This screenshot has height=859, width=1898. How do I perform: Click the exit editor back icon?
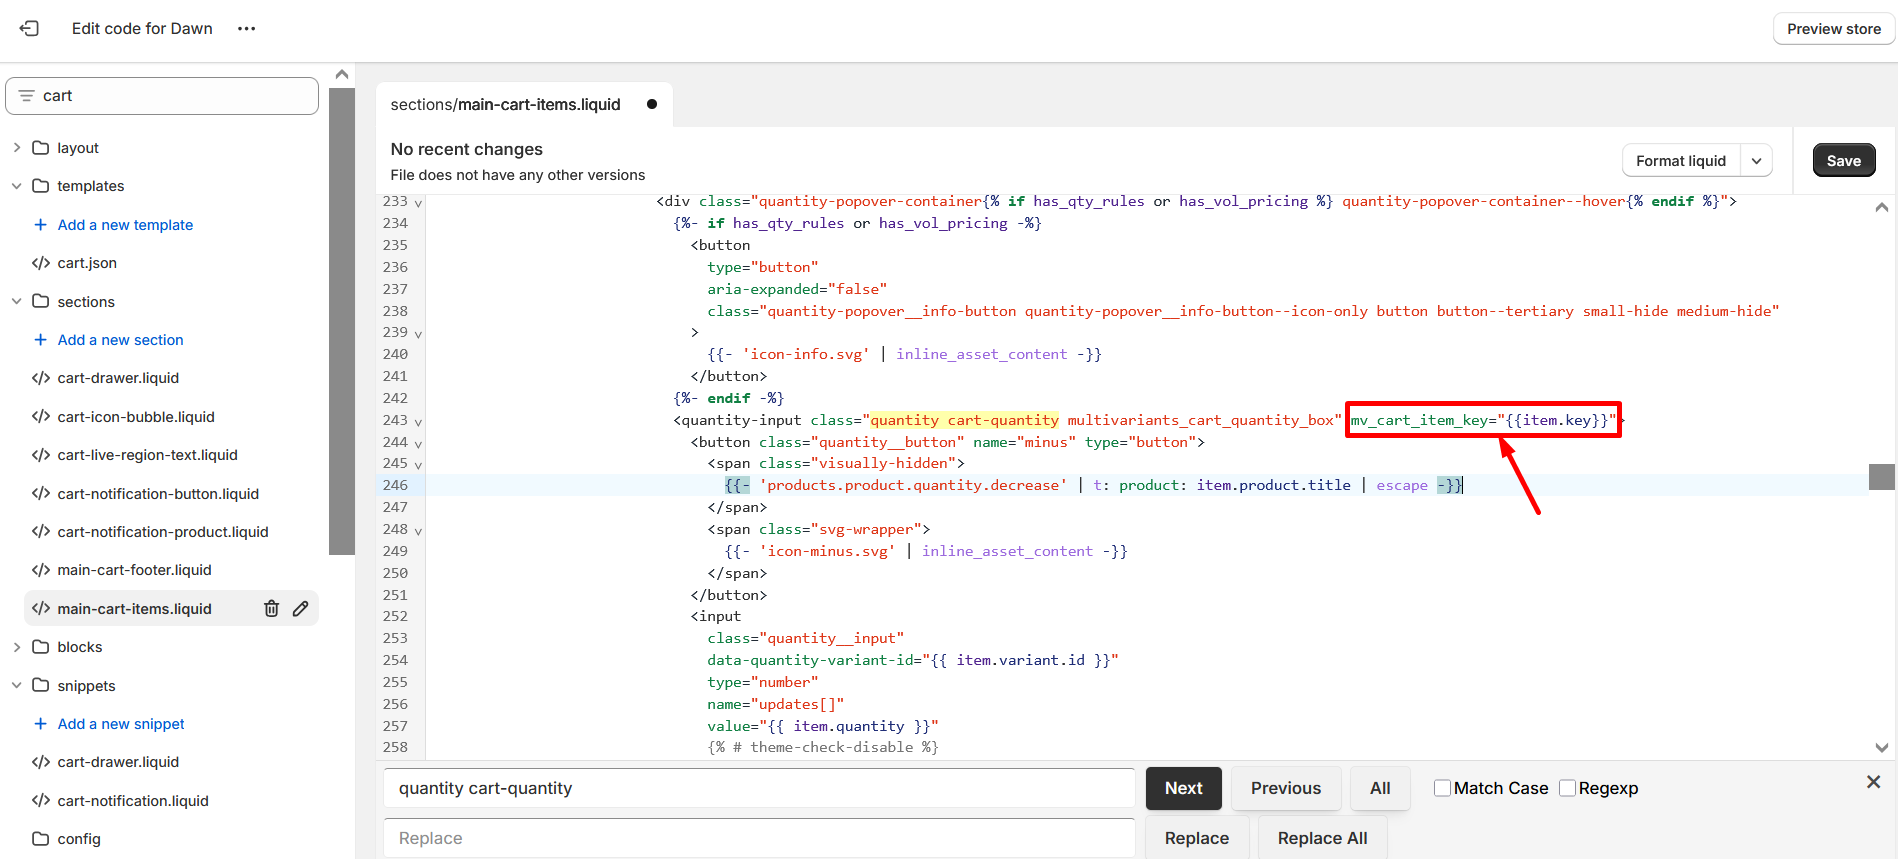pos(30,28)
